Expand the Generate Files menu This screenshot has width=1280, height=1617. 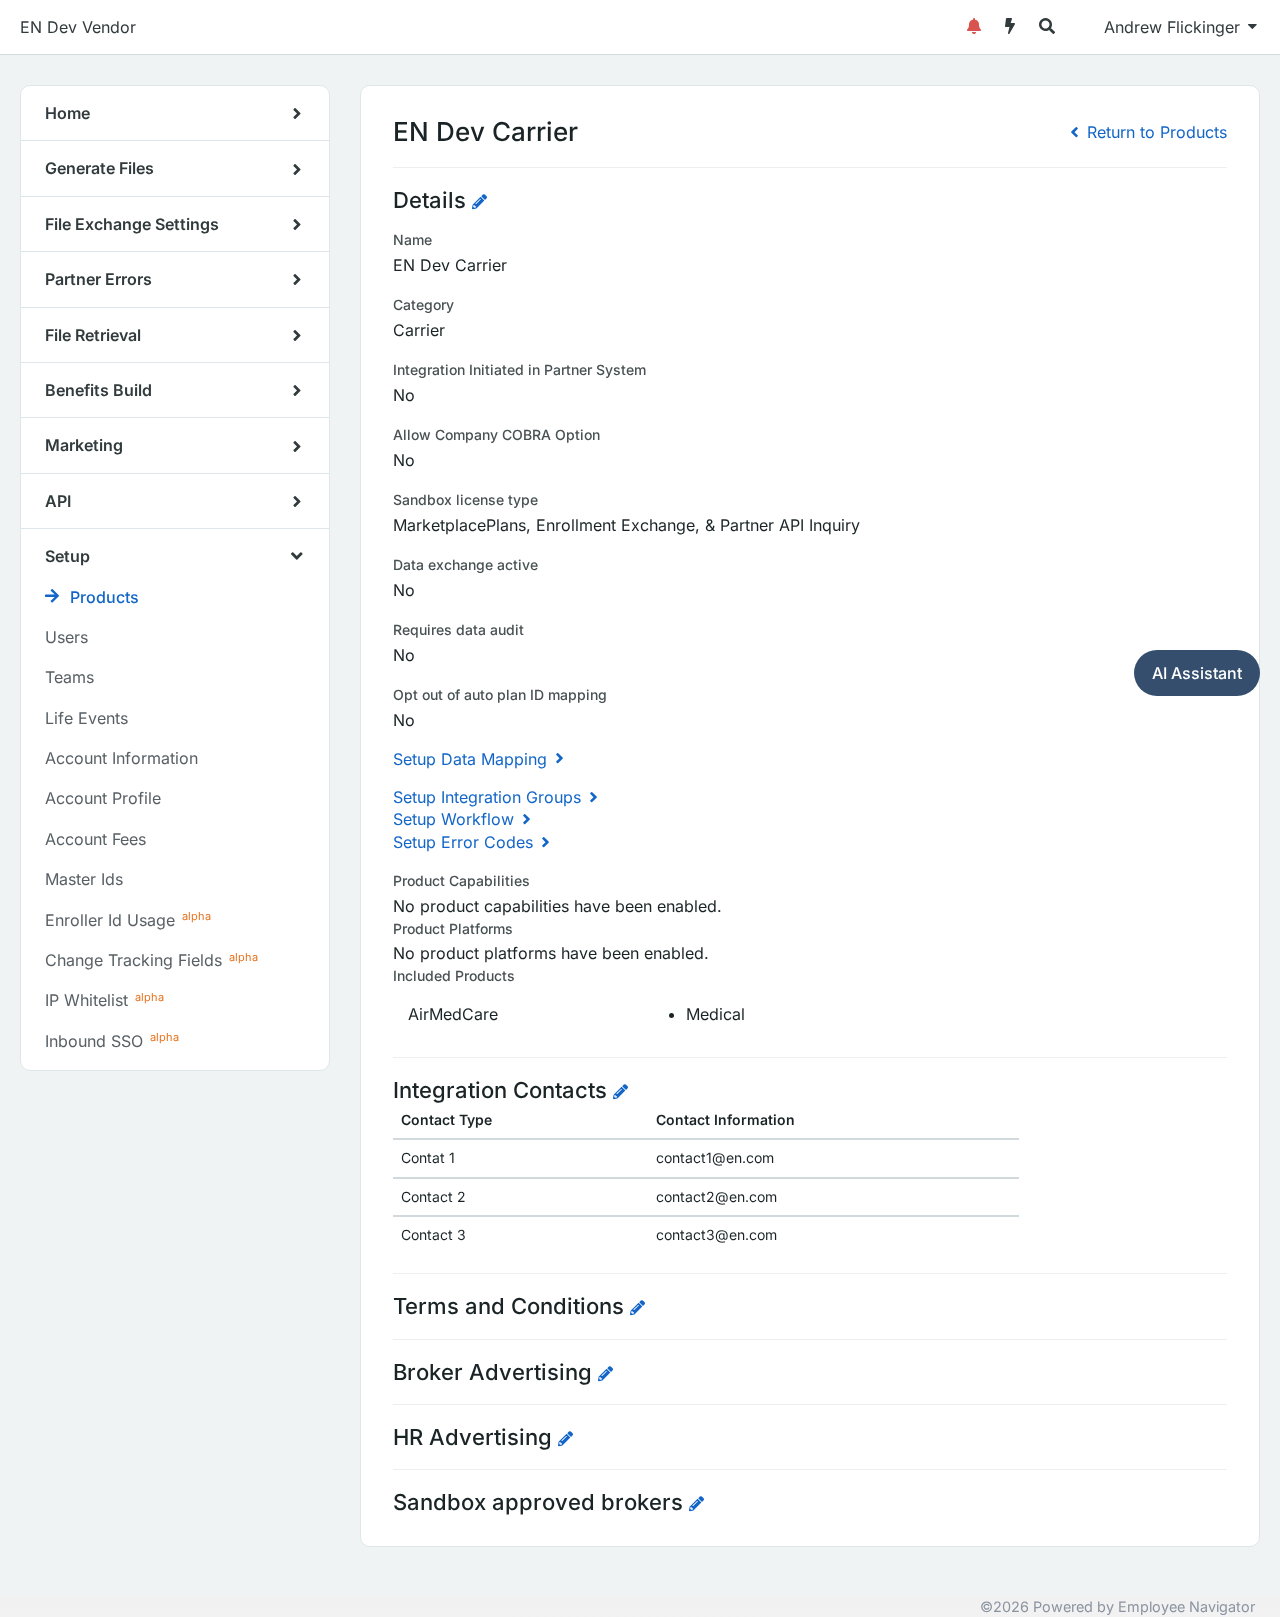pos(175,169)
